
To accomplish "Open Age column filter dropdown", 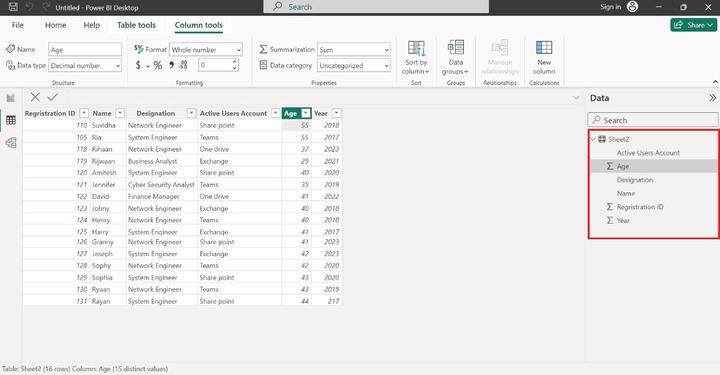I will click(306, 113).
